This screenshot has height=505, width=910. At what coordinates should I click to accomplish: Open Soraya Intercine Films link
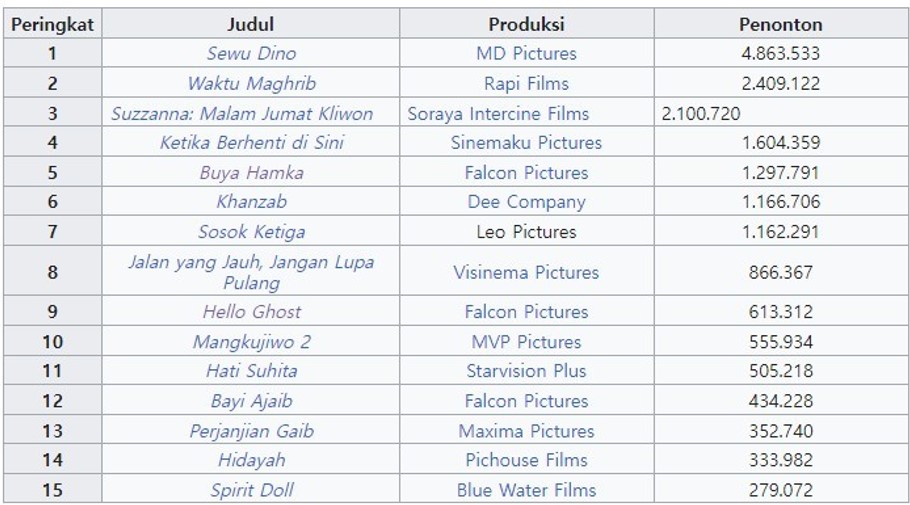[498, 113]
